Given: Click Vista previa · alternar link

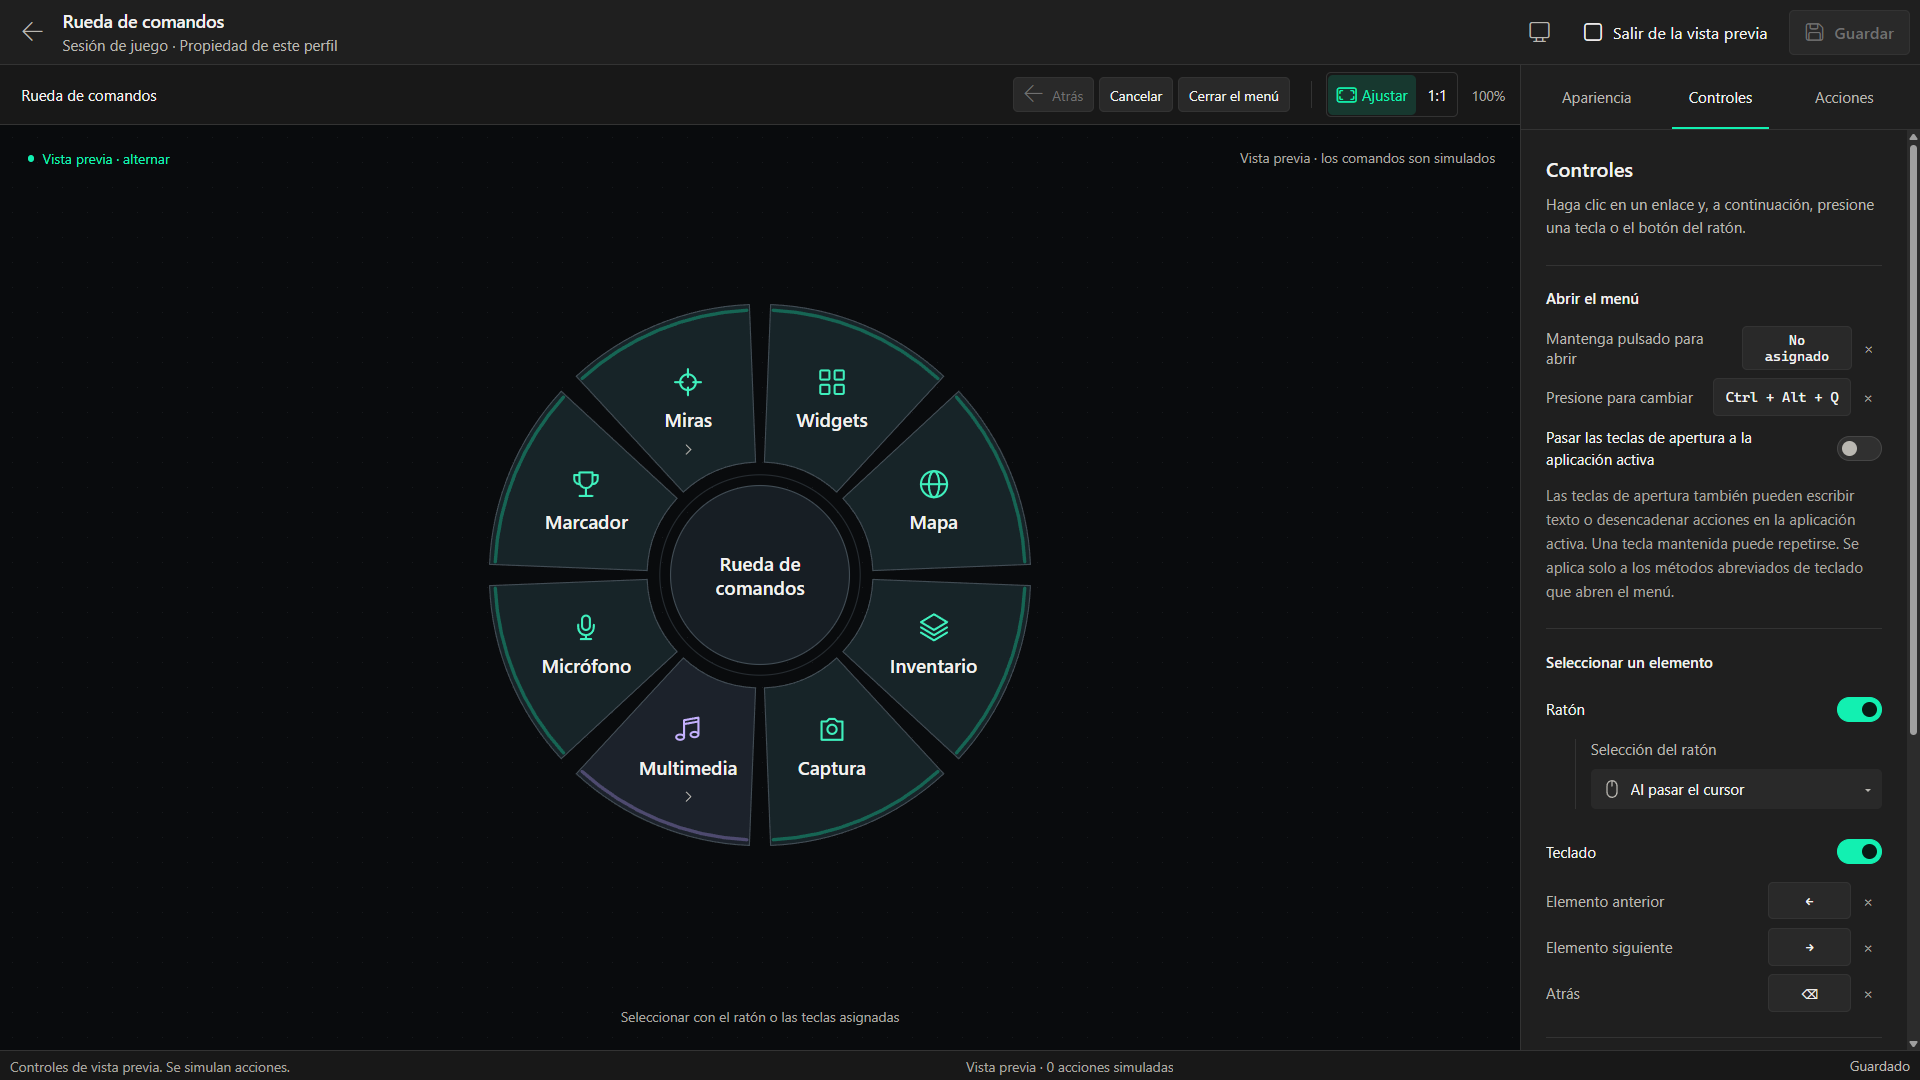Looking at the screenshot, I should [106, 159].
